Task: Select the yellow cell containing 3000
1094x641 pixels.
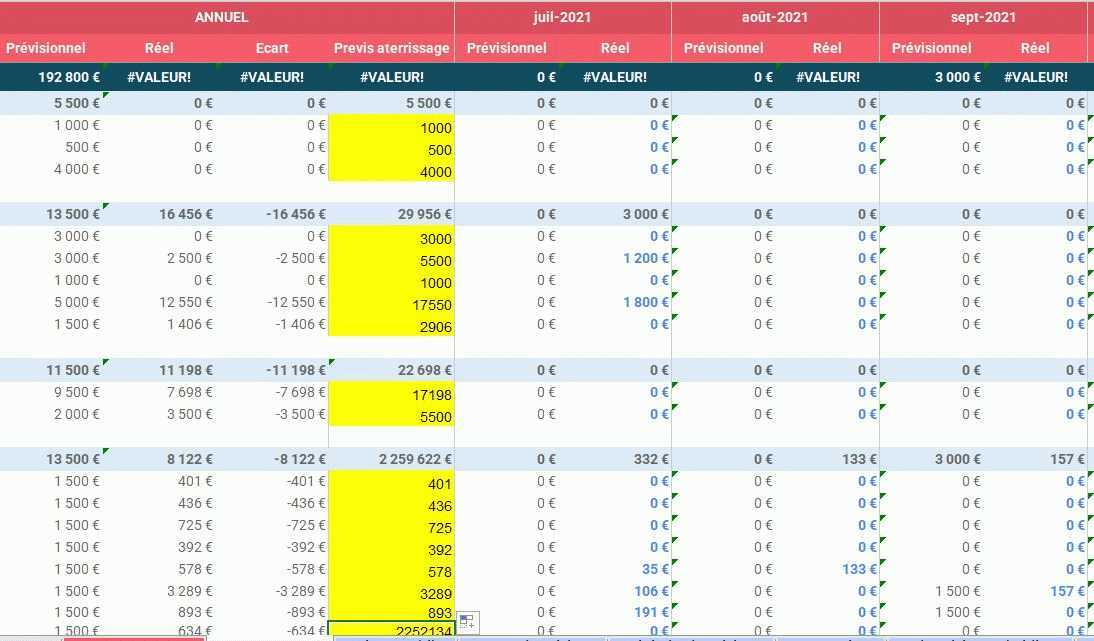Action: (x=391, y=238)
